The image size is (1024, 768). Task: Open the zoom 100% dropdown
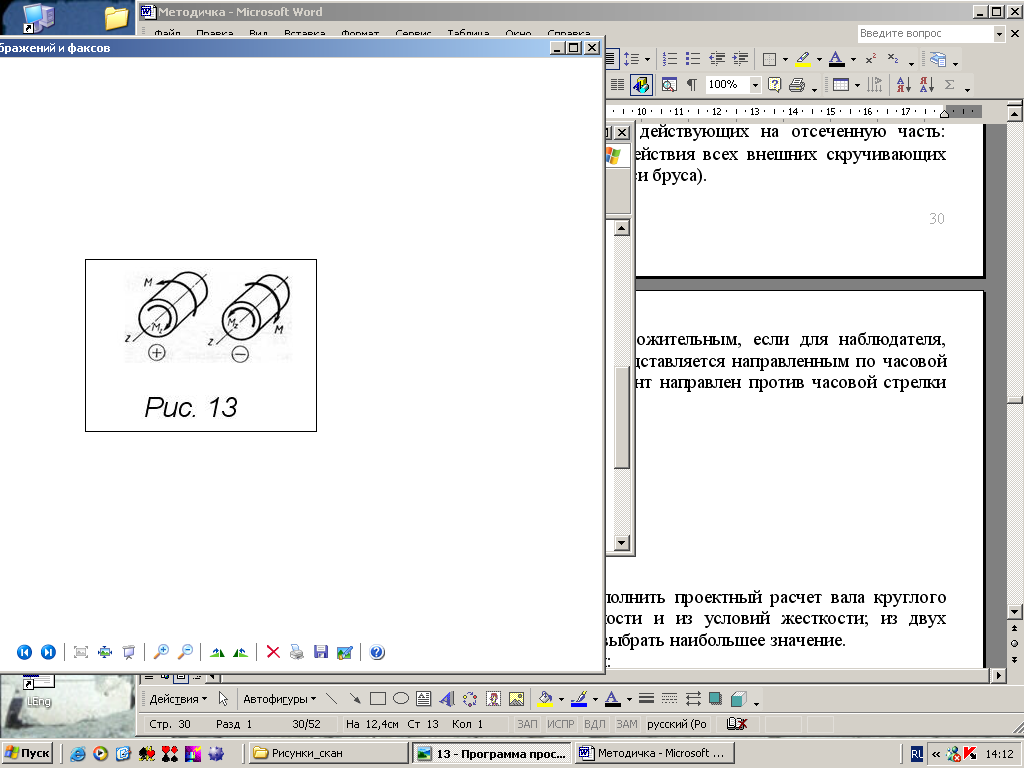[756, 85]
